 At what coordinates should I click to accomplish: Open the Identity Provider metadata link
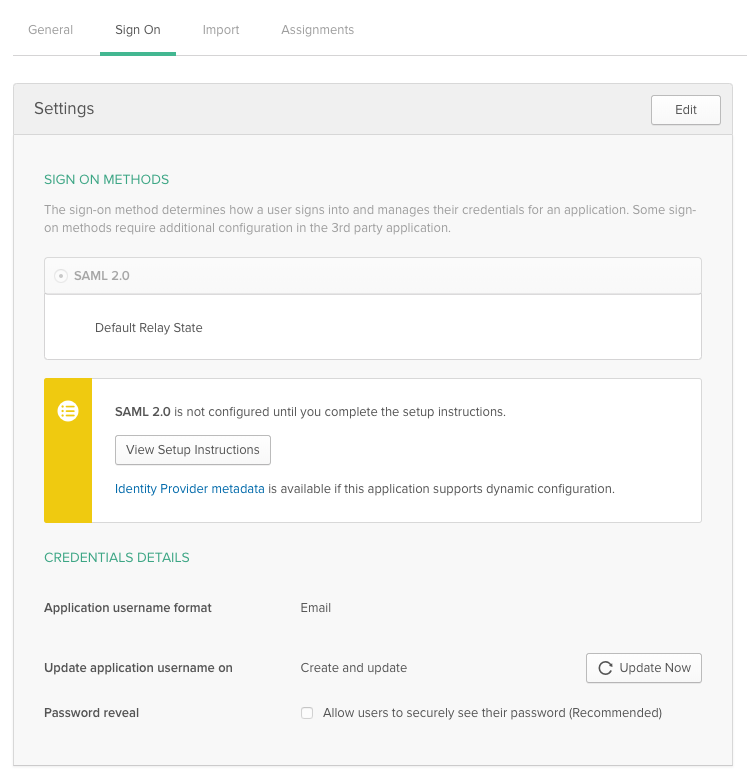[x=189, y=488]
